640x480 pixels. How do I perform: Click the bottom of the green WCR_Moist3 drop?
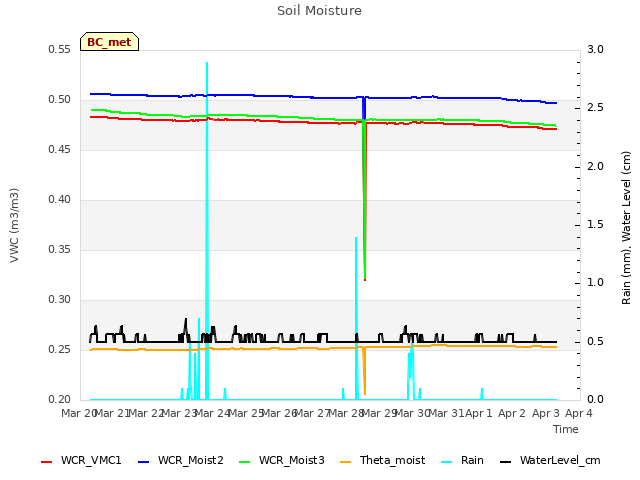pyautogui.click(x=365, y=278)
